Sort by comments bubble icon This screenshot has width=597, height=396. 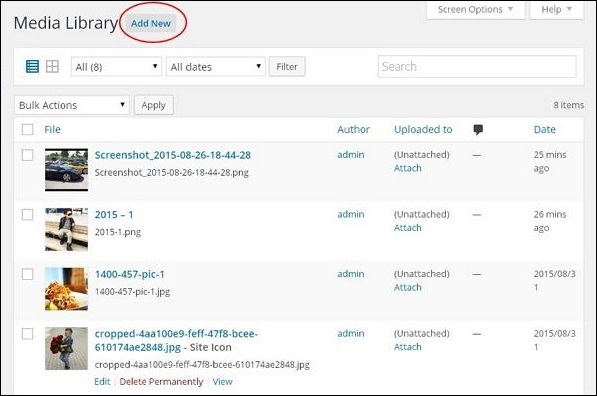478,129
